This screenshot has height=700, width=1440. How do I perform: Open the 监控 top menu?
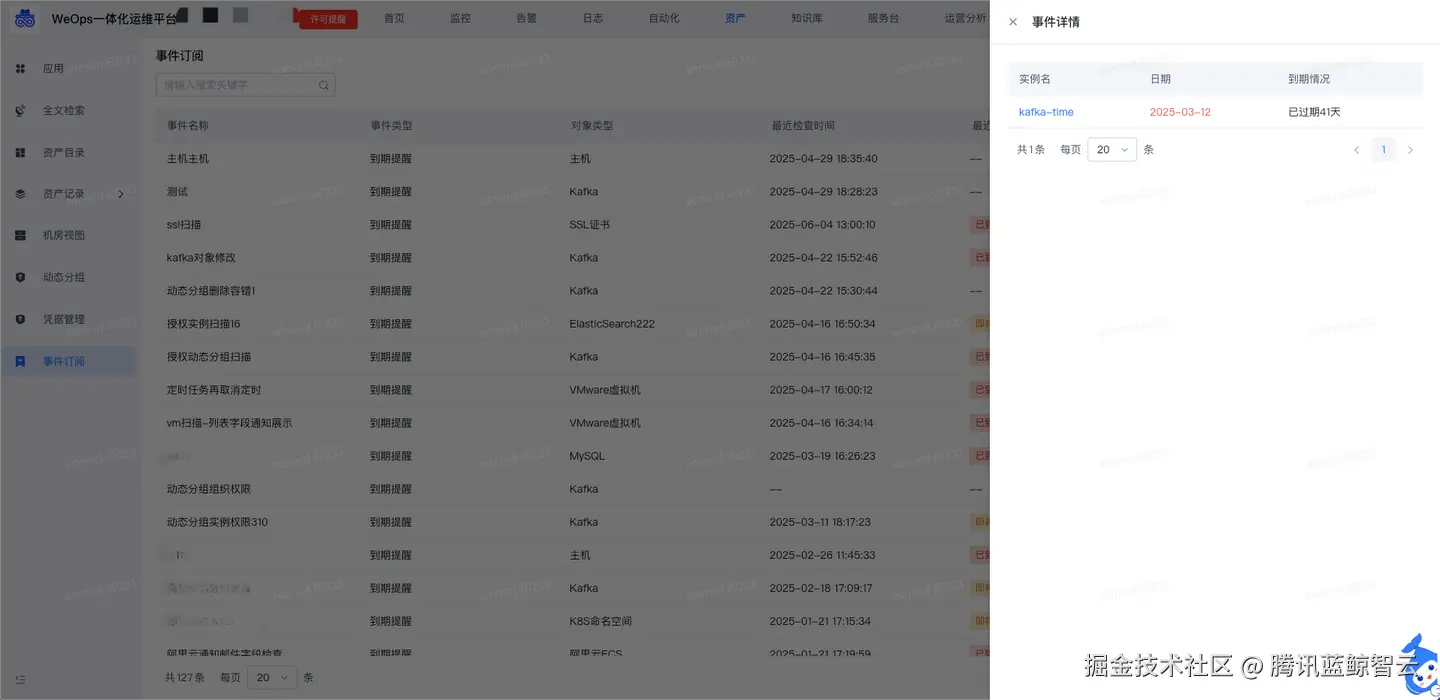(x=460, y=18)
